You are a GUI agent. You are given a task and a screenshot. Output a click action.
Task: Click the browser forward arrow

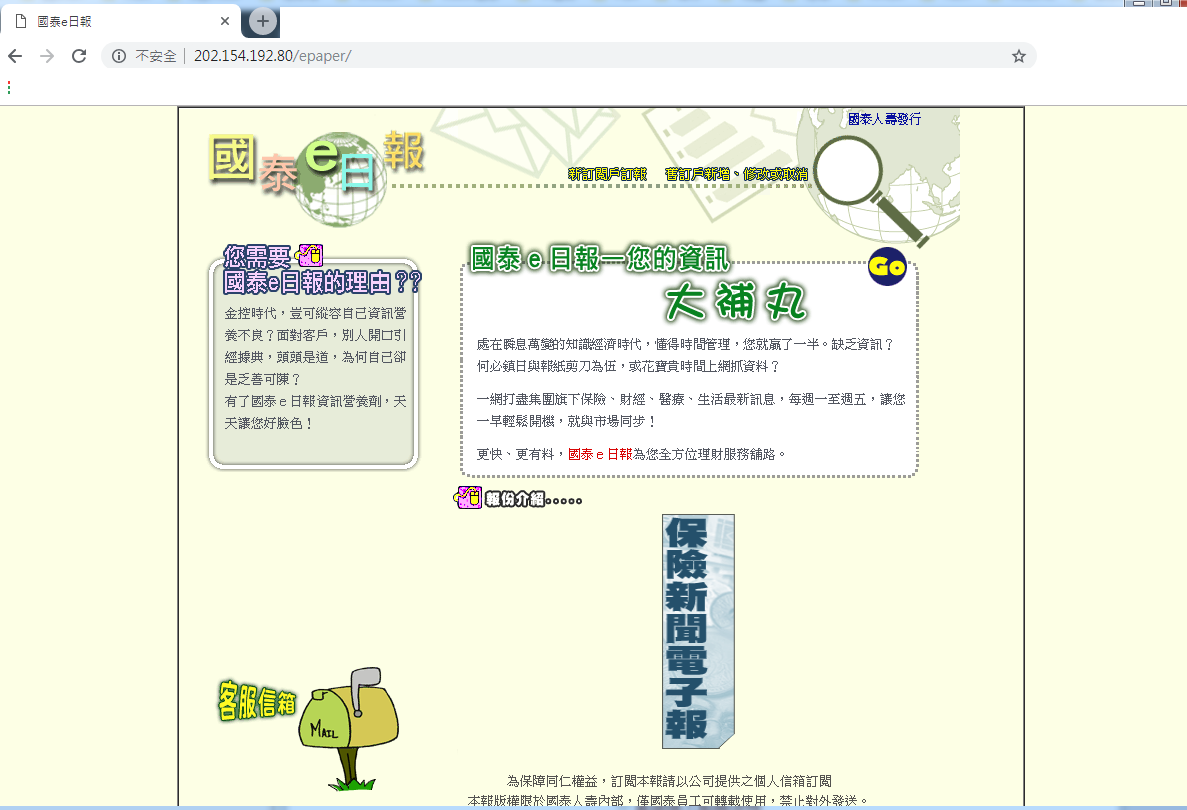[x=47, y=56]
